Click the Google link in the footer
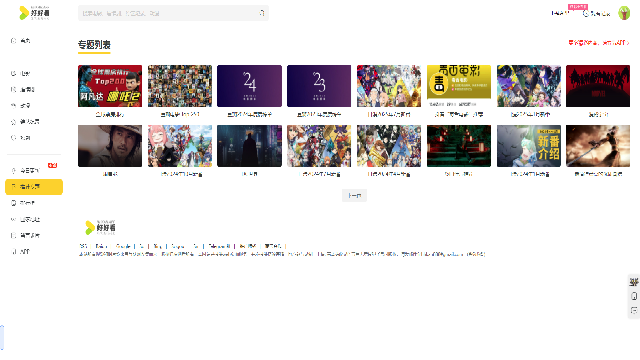The width and height of the screenshot is (640, 360). tap(123, 246)
